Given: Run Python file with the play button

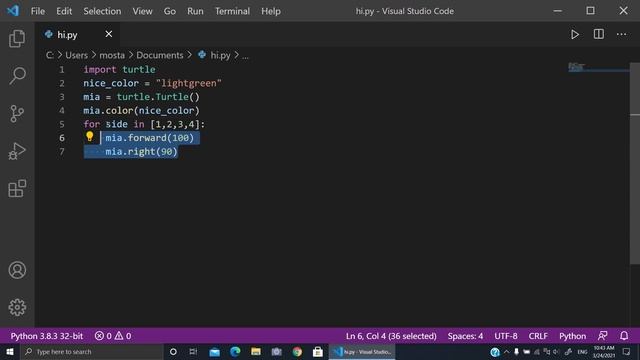Looking at the screenshot, I should coord(575,34).
